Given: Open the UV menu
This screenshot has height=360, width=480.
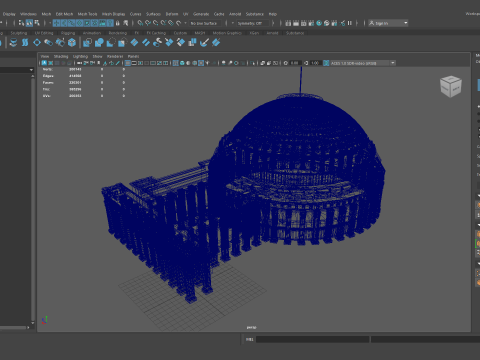Looking at the screenshot, I should coord(186,14).
